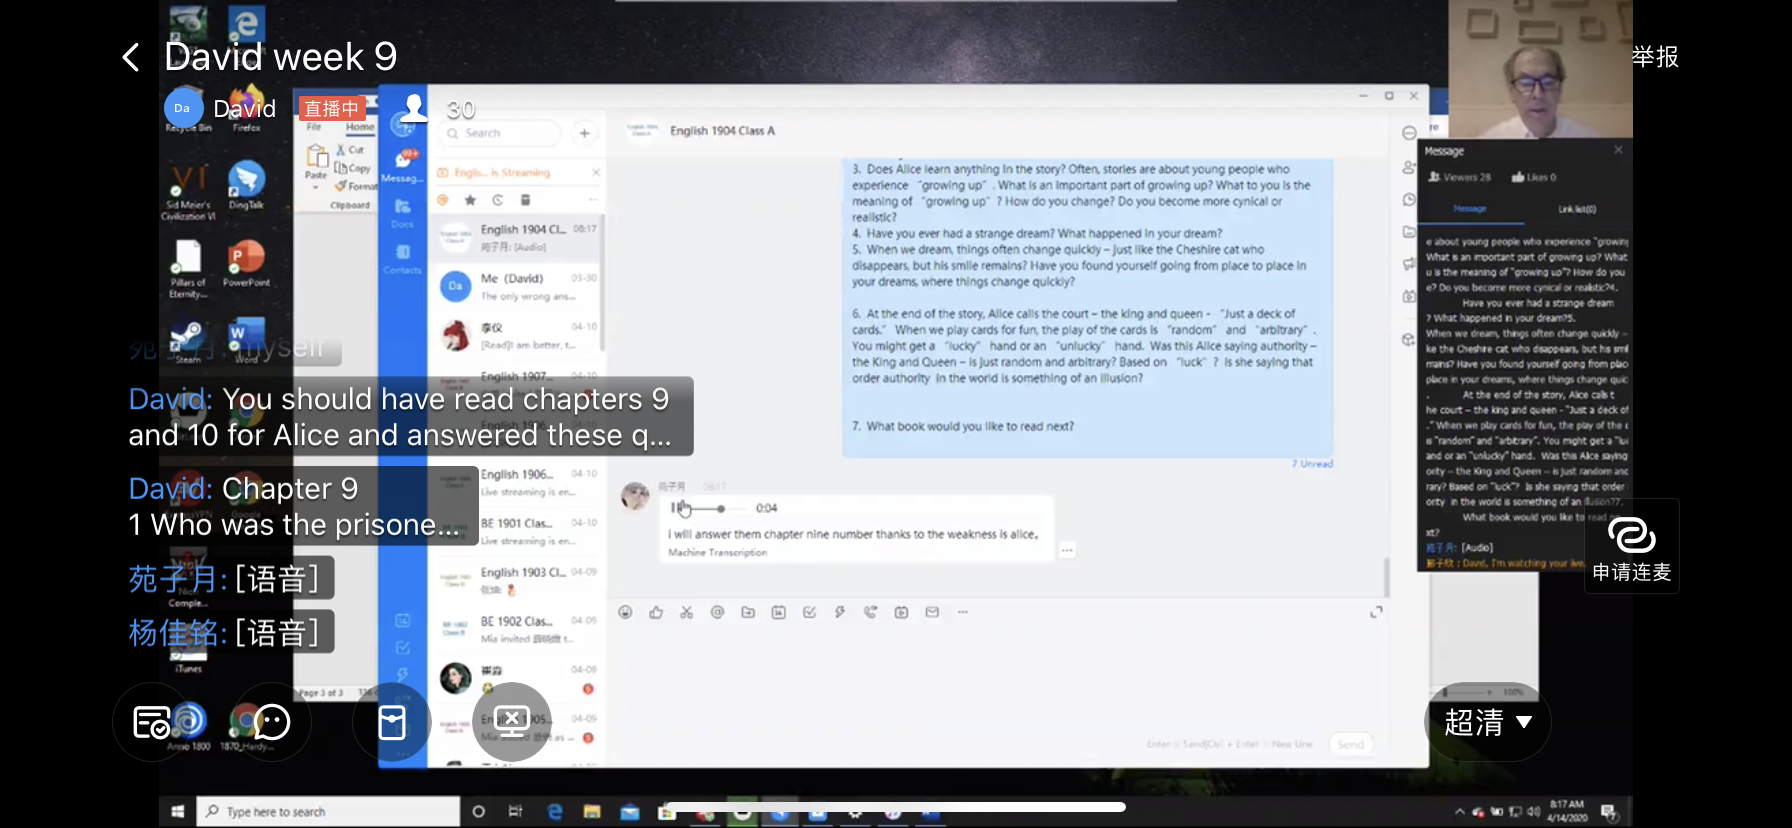Click the taskbar 'Type here to search' box

pos(328,812)
